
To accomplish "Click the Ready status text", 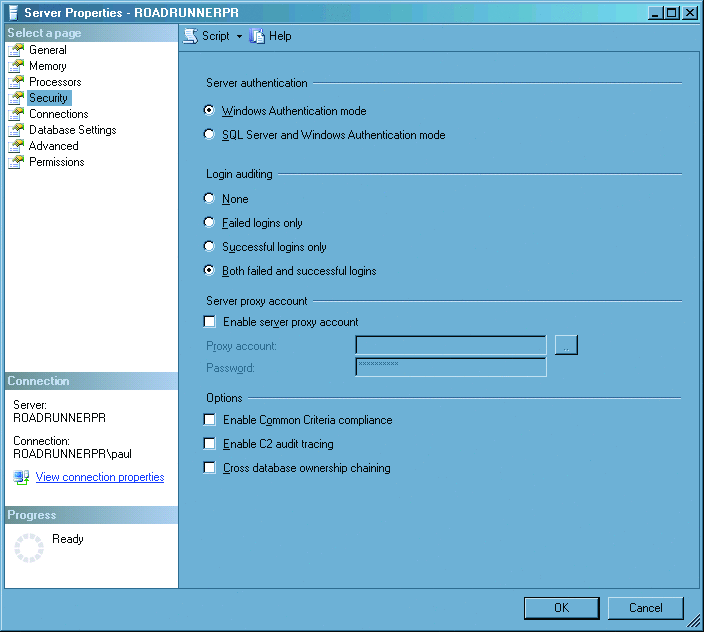I will coord(68,539).
